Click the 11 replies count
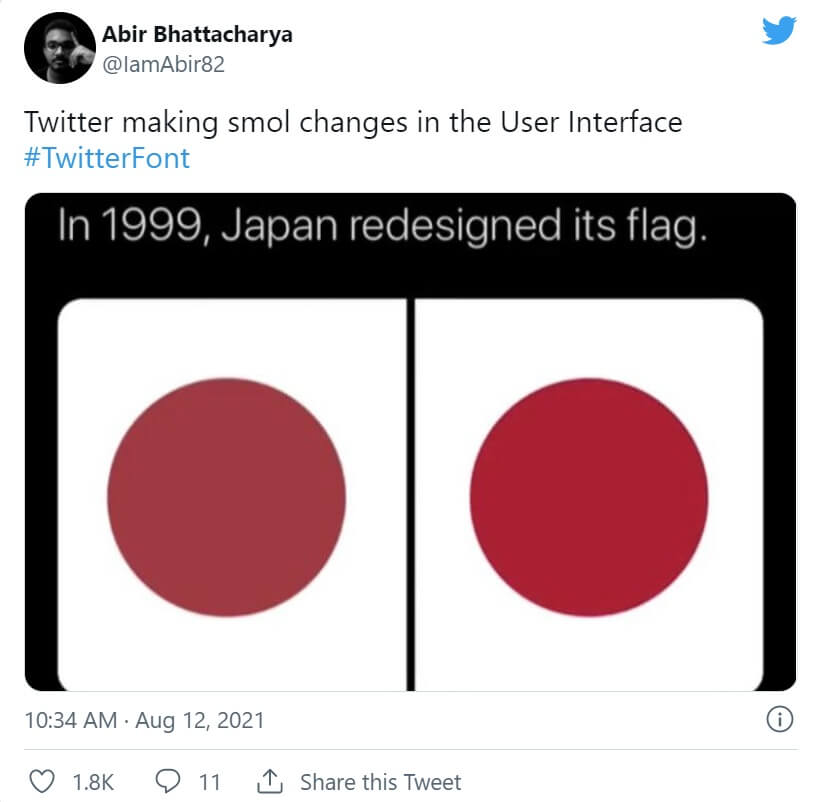 coord(209,781)
